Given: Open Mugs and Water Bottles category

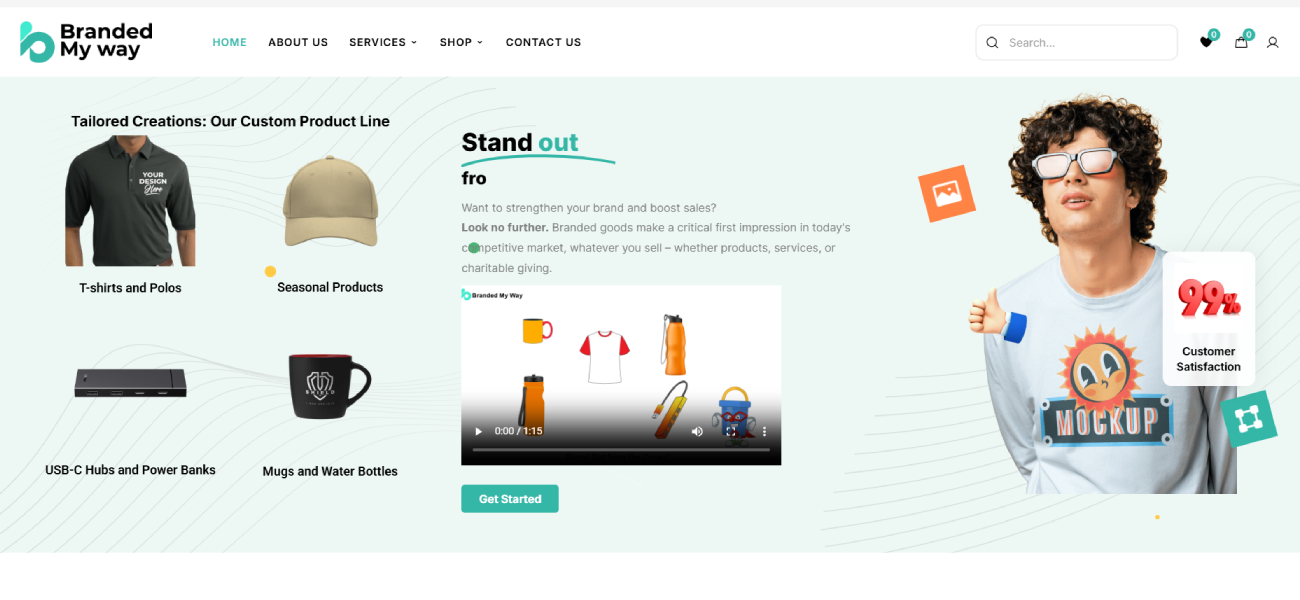Looking at the screenshot, I should point(330,471).
